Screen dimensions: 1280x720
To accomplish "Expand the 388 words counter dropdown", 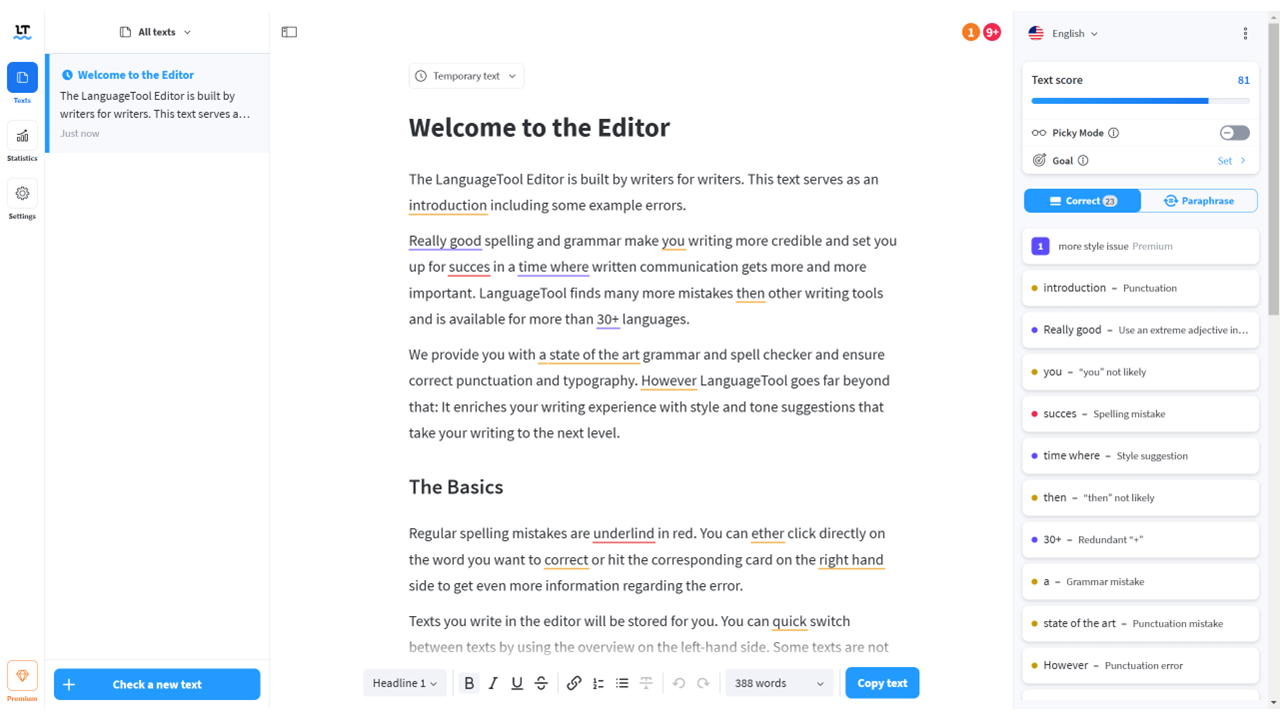I will click(x=779, y=683).
